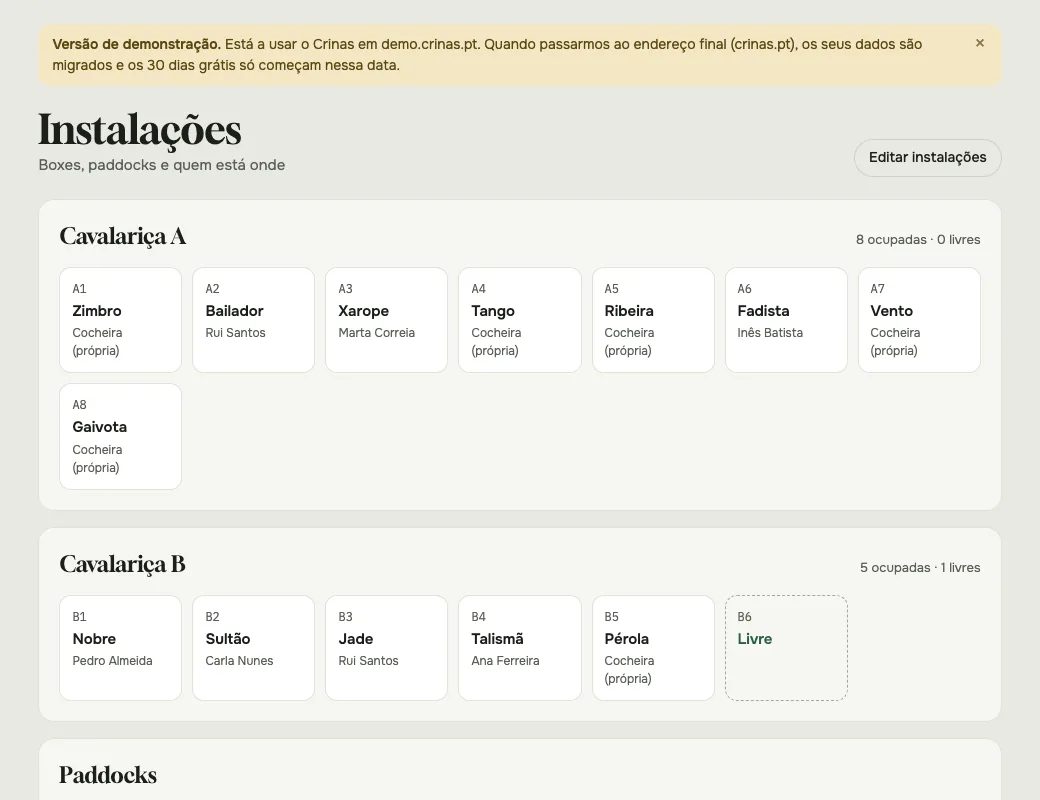Click the '5 ocupadas · 1 livres' count
This screenshot has width=1040, height=800.
(x=920, y=568)
